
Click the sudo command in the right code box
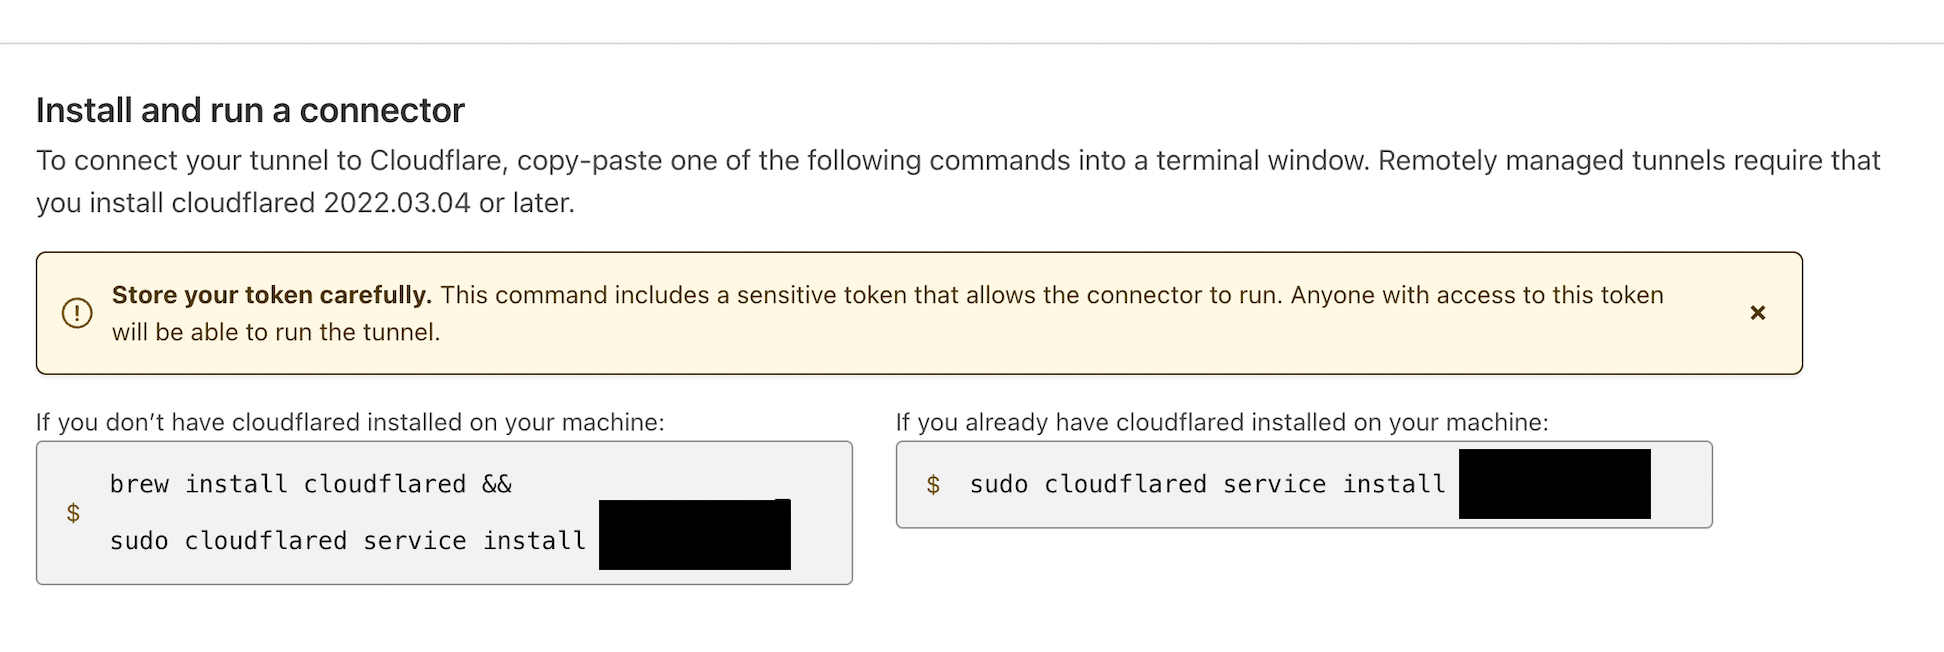click(1207, 485)
